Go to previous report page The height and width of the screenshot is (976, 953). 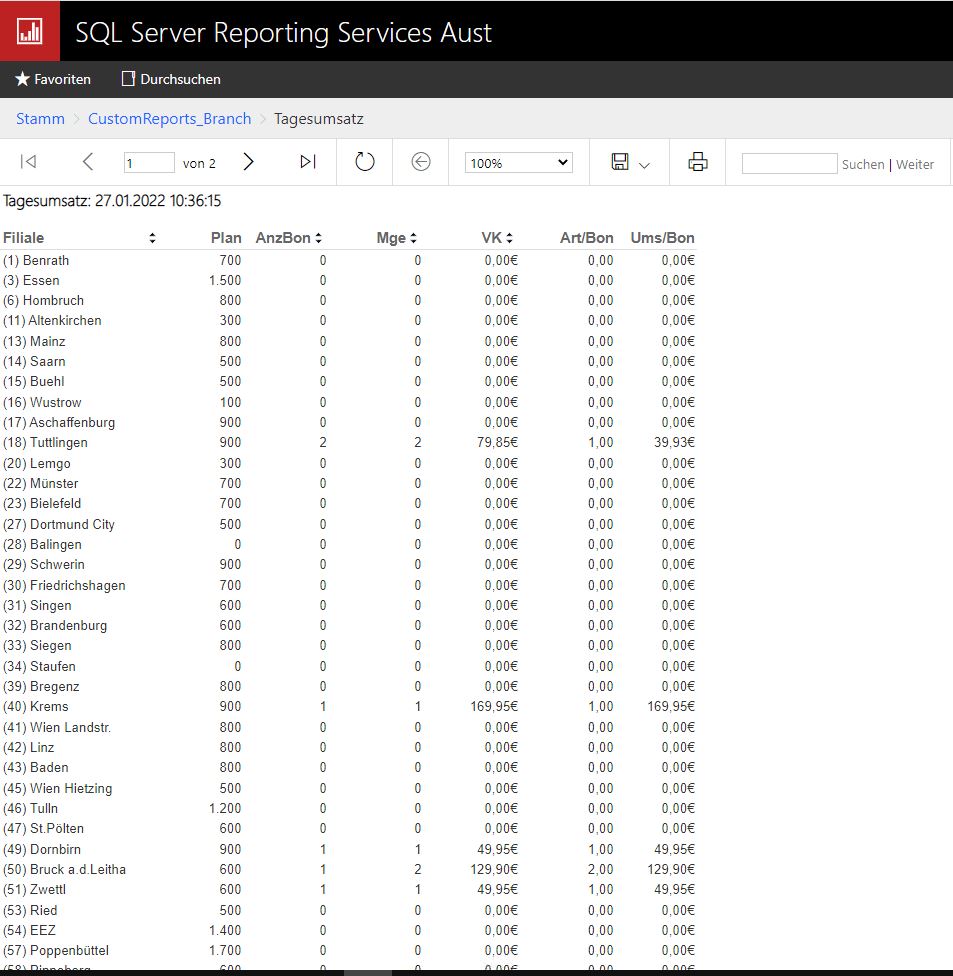[x=88, y=162]
